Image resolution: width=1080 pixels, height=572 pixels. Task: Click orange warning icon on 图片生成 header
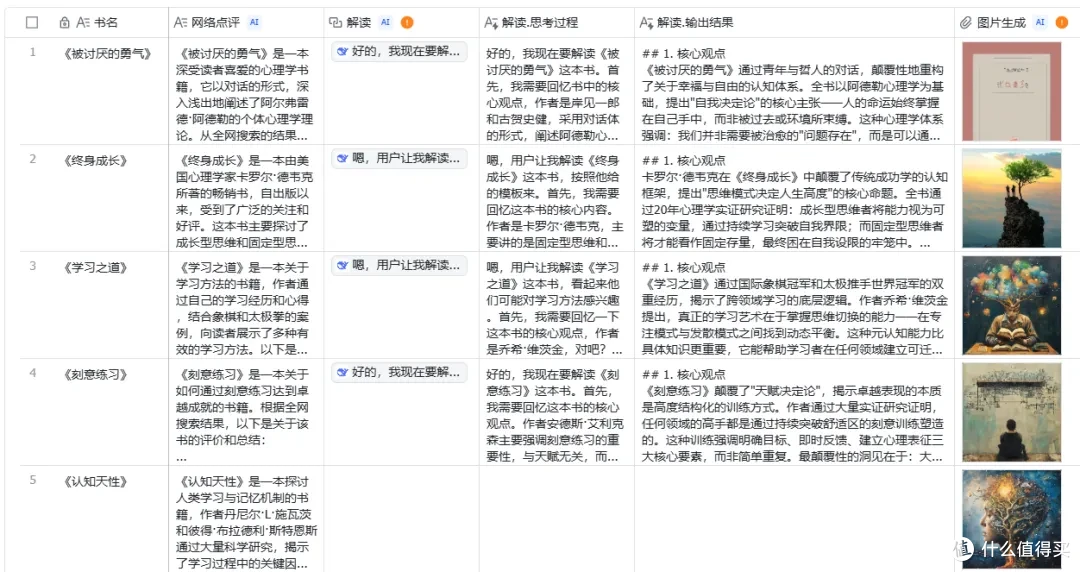point(1061,23)
